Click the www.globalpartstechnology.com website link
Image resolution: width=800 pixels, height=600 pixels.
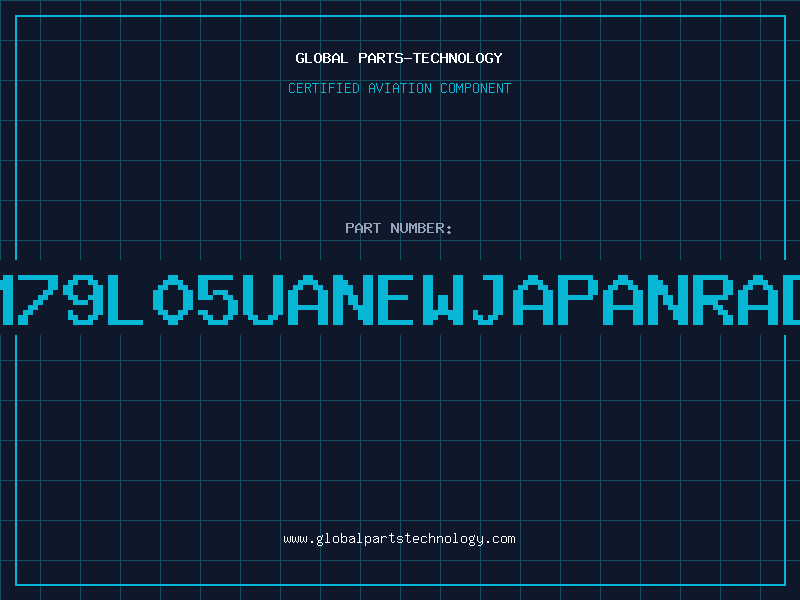[399, 539]
